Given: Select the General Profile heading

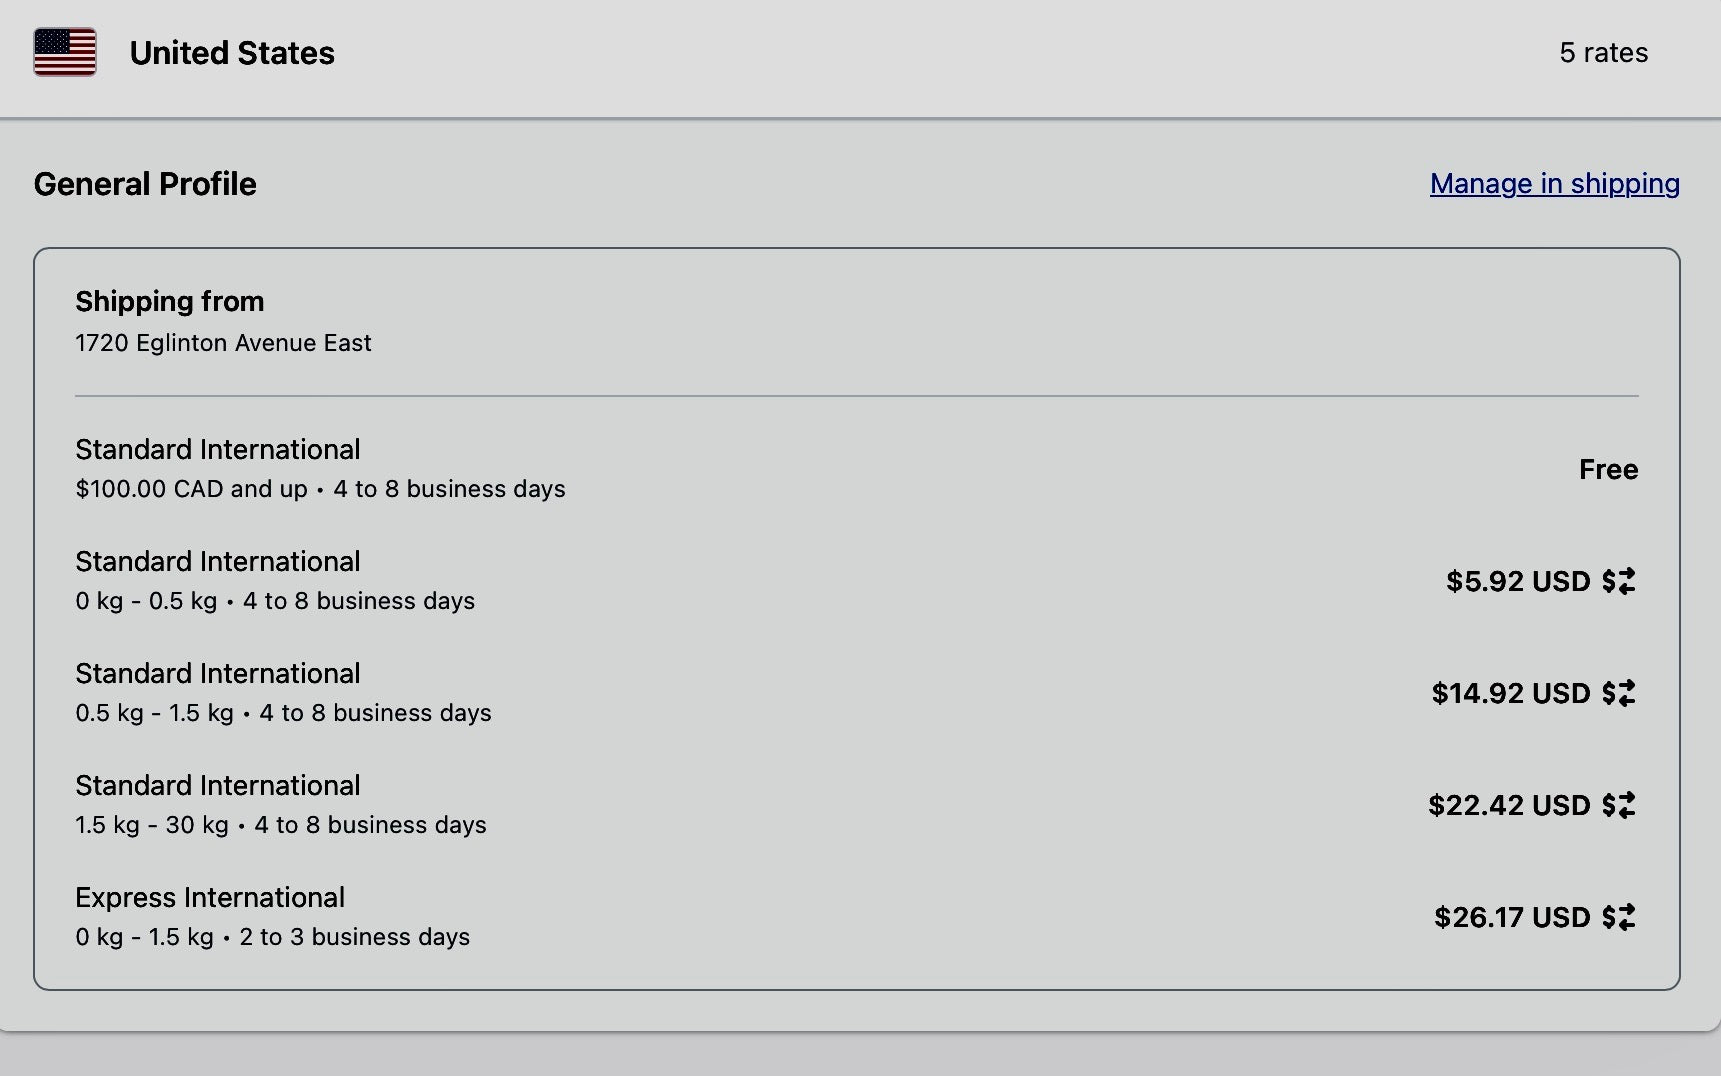Looking at the screenshot, I should (x=145, y=184).
